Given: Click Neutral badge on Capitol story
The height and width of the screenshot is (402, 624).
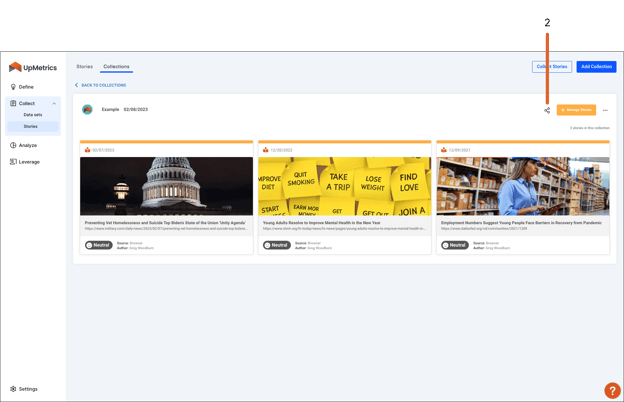Looking at the screenshot, I should (99, 245).
